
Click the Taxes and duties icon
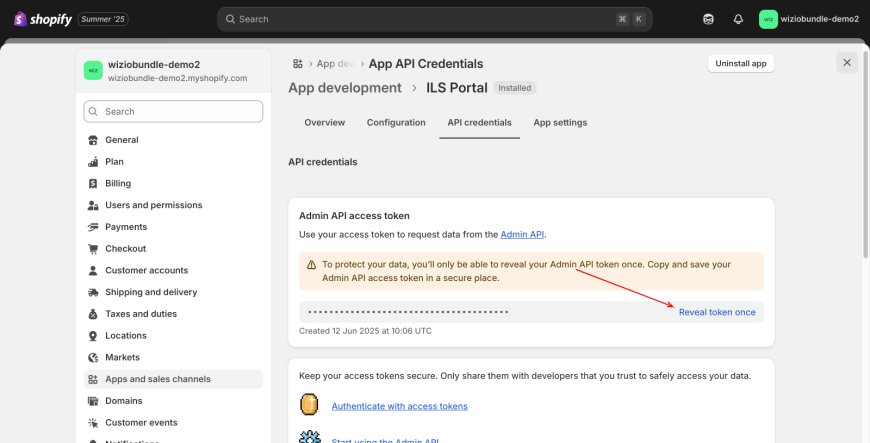(x=93, y=314)
